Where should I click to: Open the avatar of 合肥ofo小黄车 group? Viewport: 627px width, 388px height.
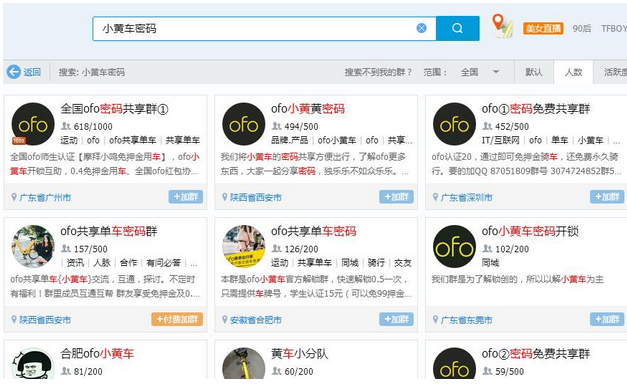click(33, 363)
